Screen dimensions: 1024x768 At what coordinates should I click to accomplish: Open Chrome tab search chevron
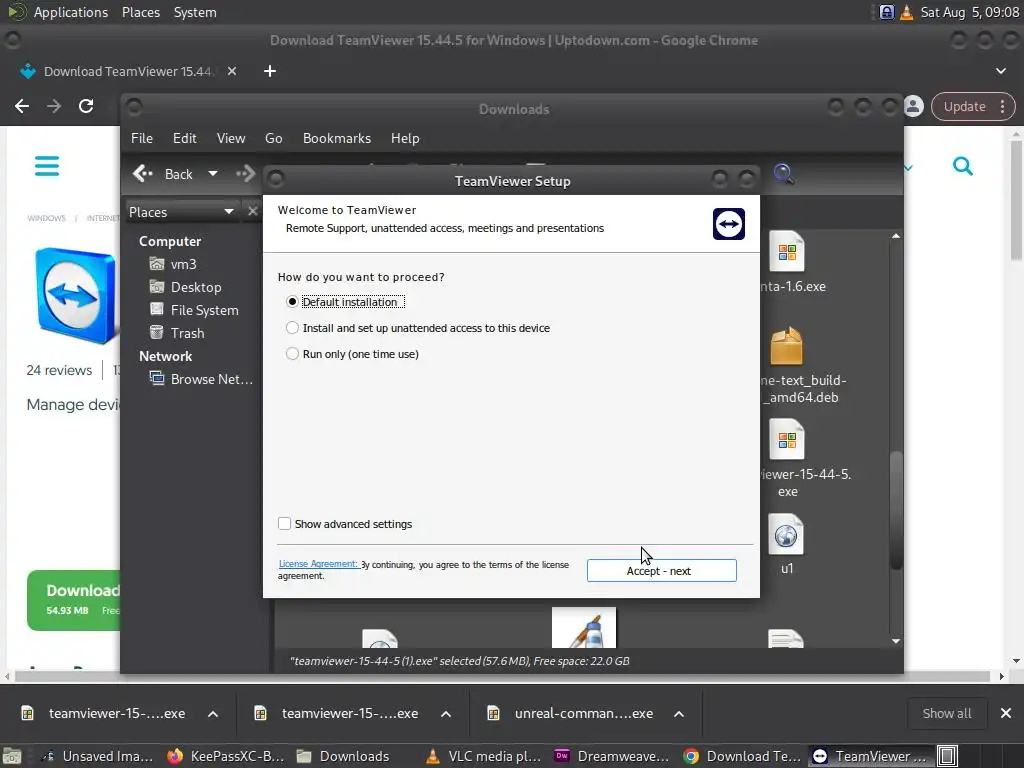tap(1000, 71)
